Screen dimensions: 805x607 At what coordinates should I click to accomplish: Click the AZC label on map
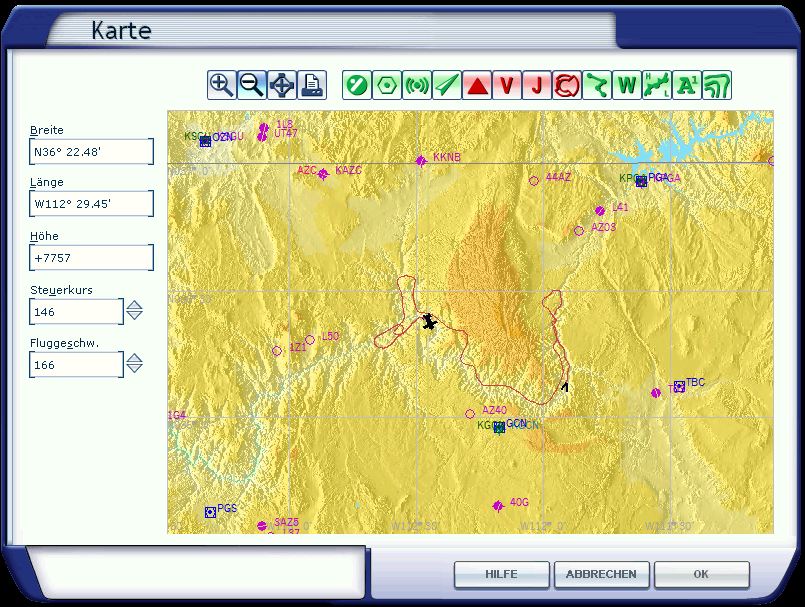point(306,170)
